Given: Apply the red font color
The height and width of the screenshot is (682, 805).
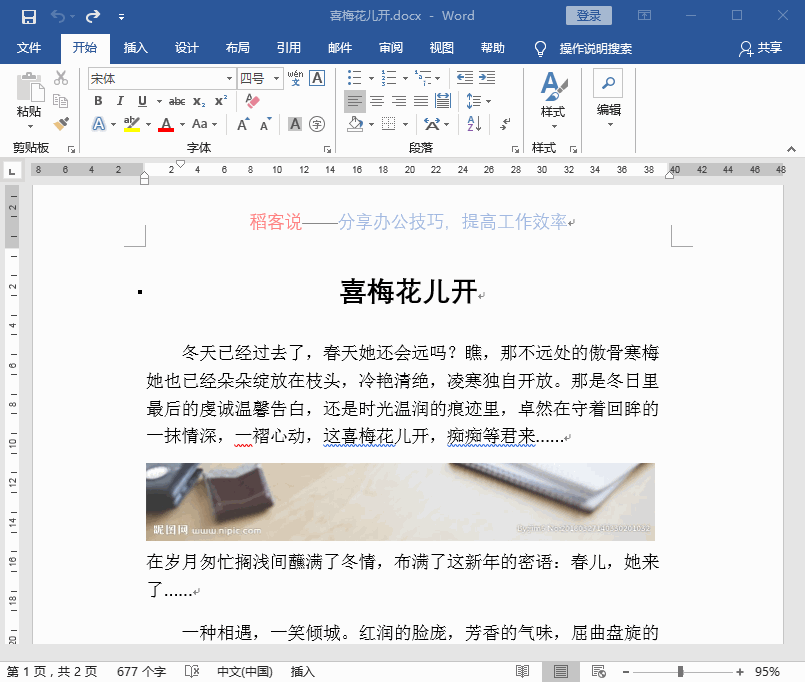Looking at the screenshot, I should 165,124.
